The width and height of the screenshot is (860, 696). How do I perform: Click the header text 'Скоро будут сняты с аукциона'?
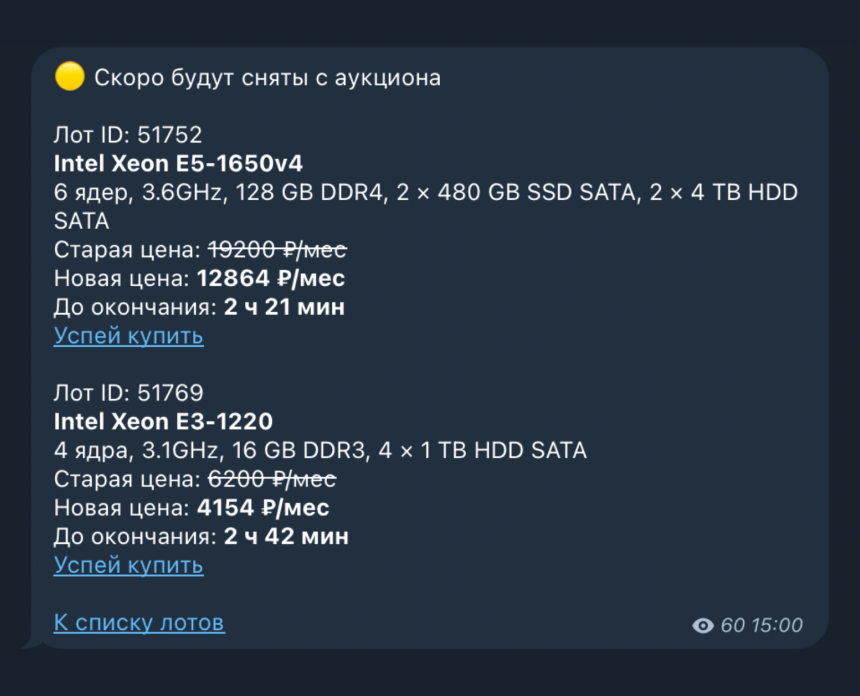click(268, 76)
